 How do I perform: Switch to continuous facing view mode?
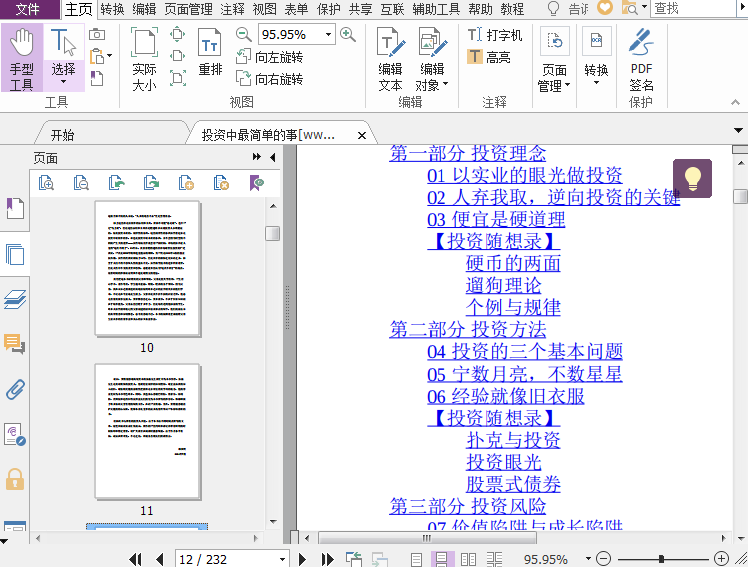click(494, 559)
